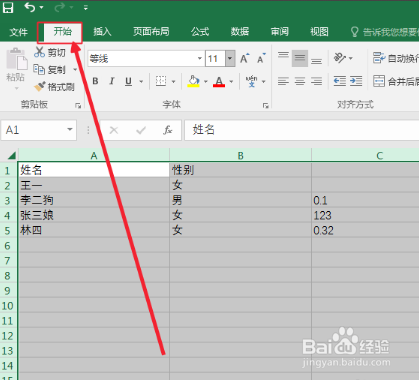Viewport: 419px width, 380px height.
Task: Click the Redo arrow icon
Action: [x=60, y=7]
